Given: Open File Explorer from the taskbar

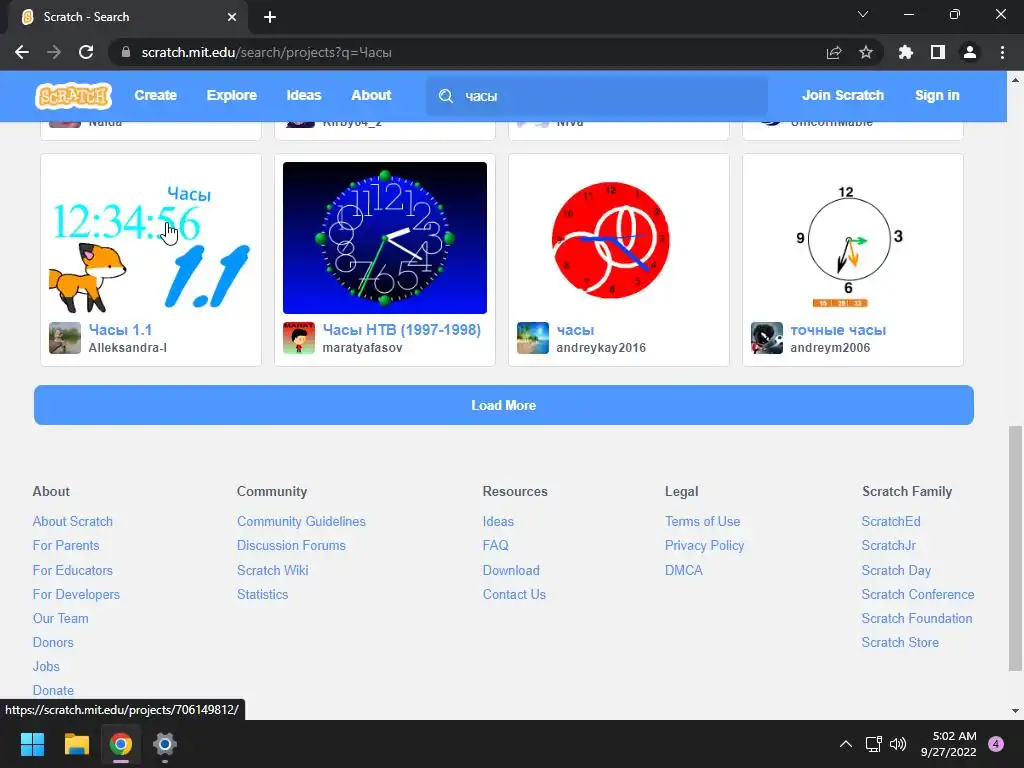Looking at the screenshot, I should 76,744.
